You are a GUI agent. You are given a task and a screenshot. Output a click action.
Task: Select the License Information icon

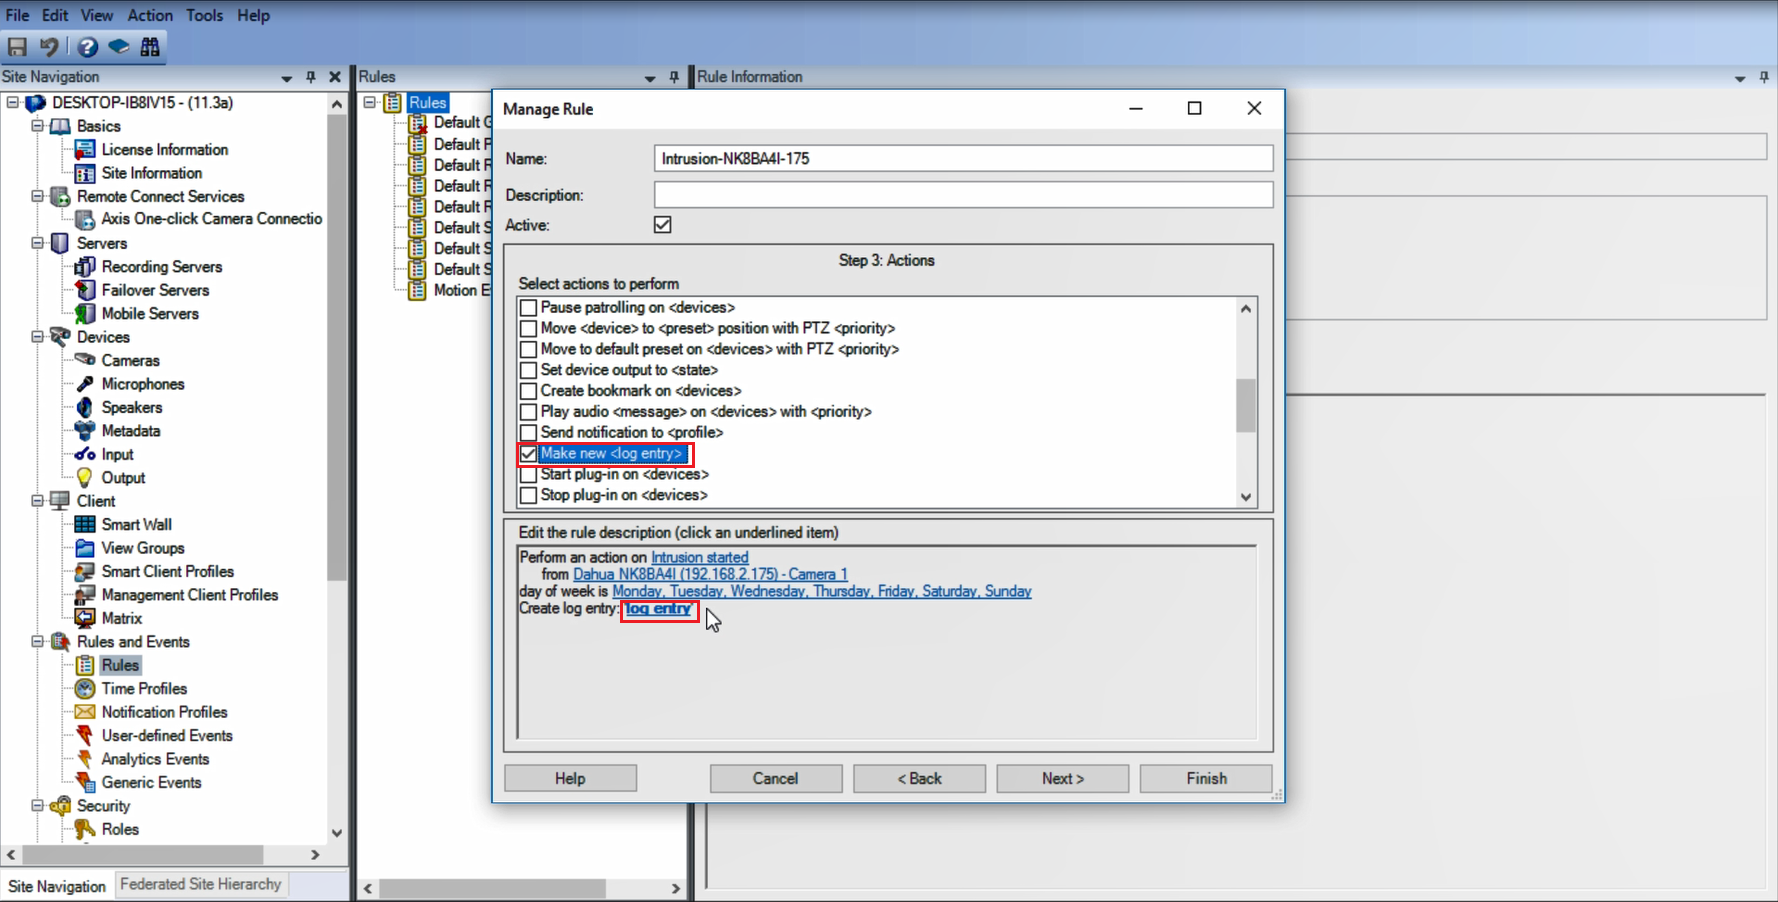(85, 149)
